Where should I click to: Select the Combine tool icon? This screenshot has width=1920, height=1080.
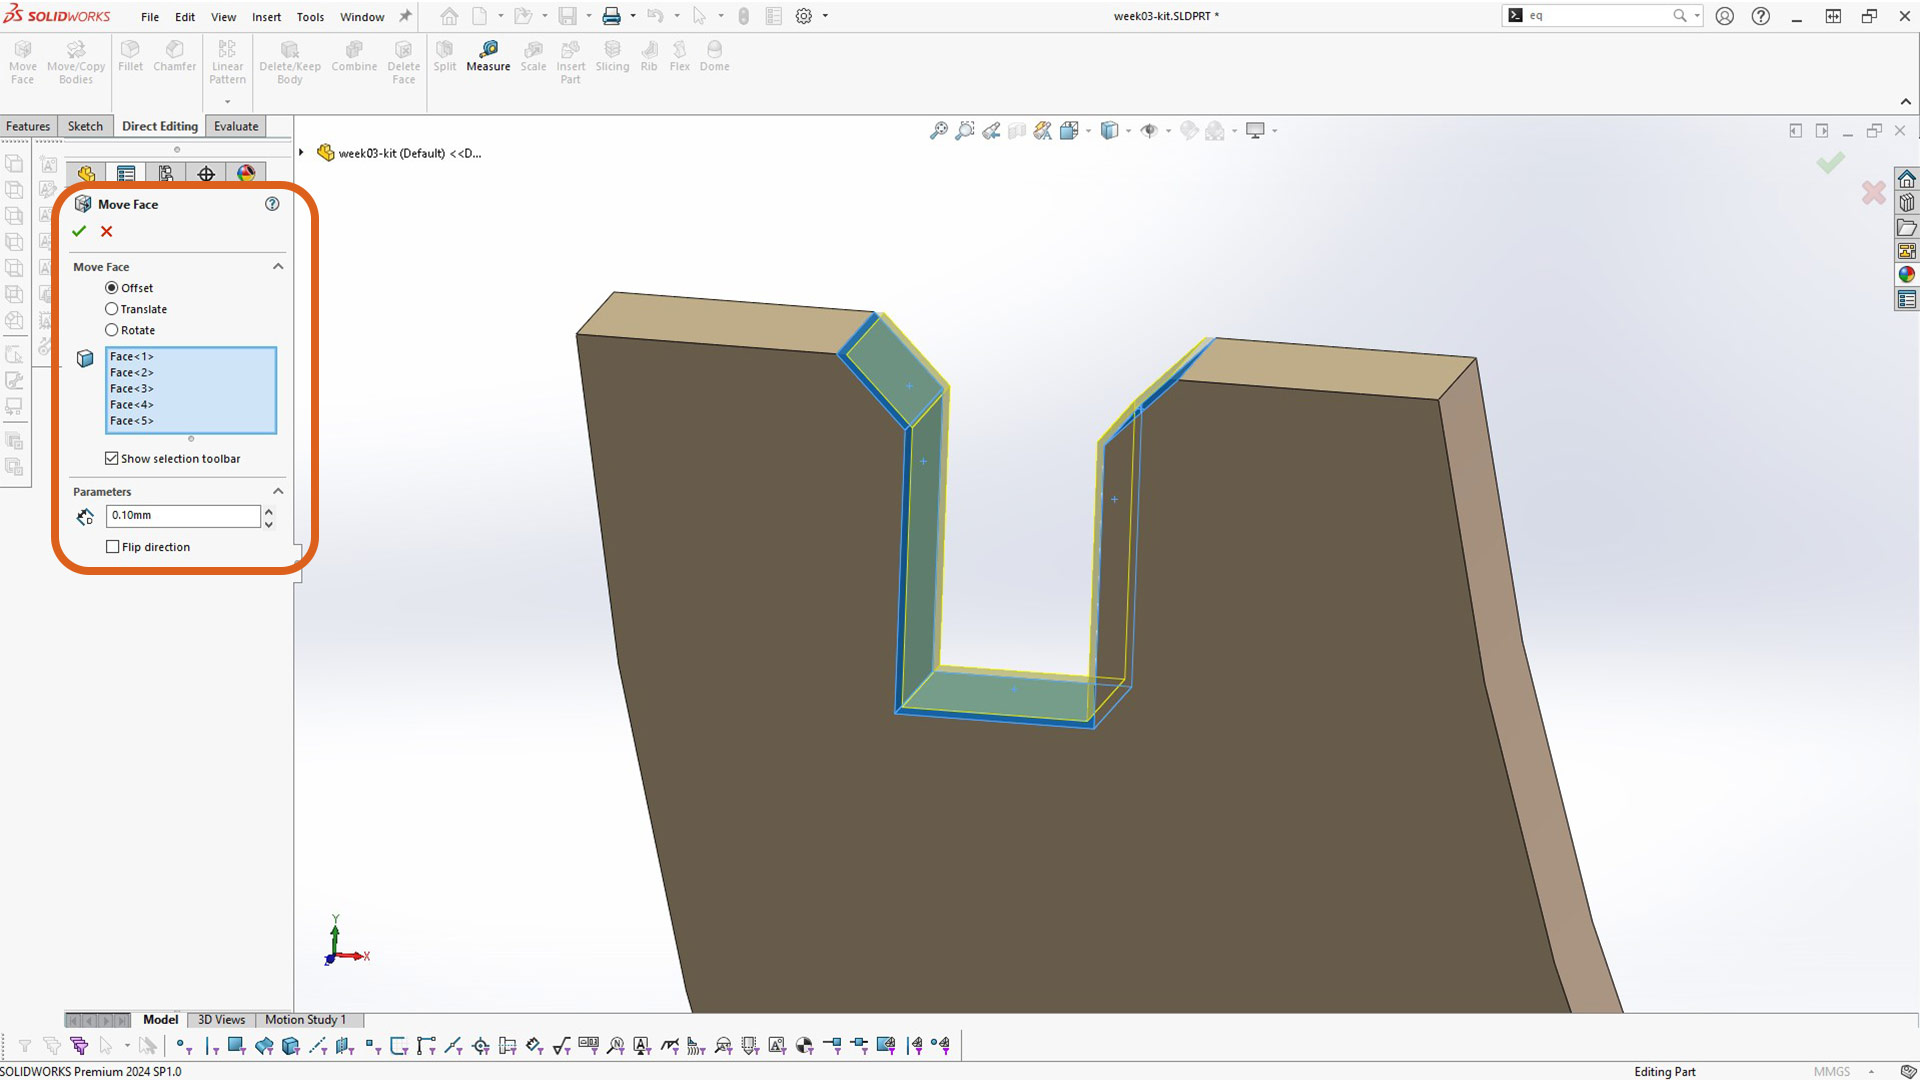coord(353,55)
